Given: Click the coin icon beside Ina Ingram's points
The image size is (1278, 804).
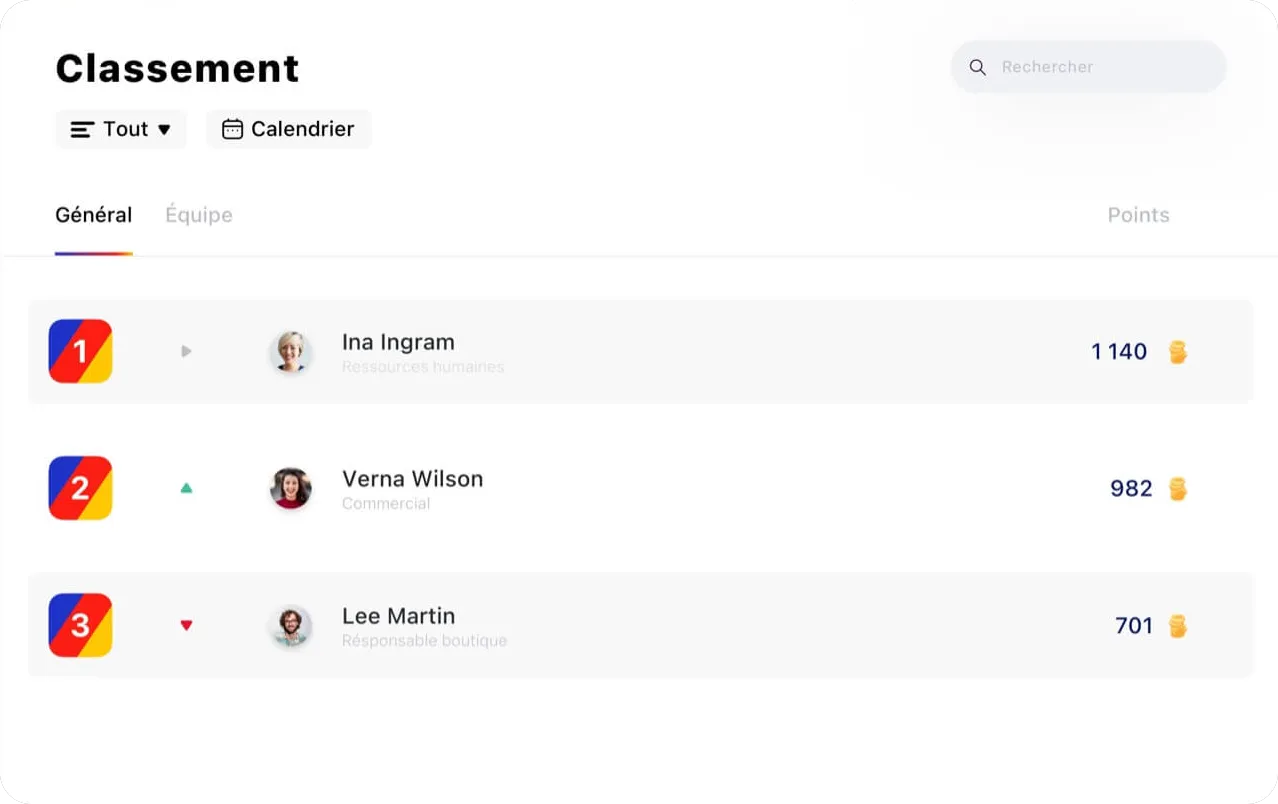Looking at the screenshot, I should (1177, 351).
